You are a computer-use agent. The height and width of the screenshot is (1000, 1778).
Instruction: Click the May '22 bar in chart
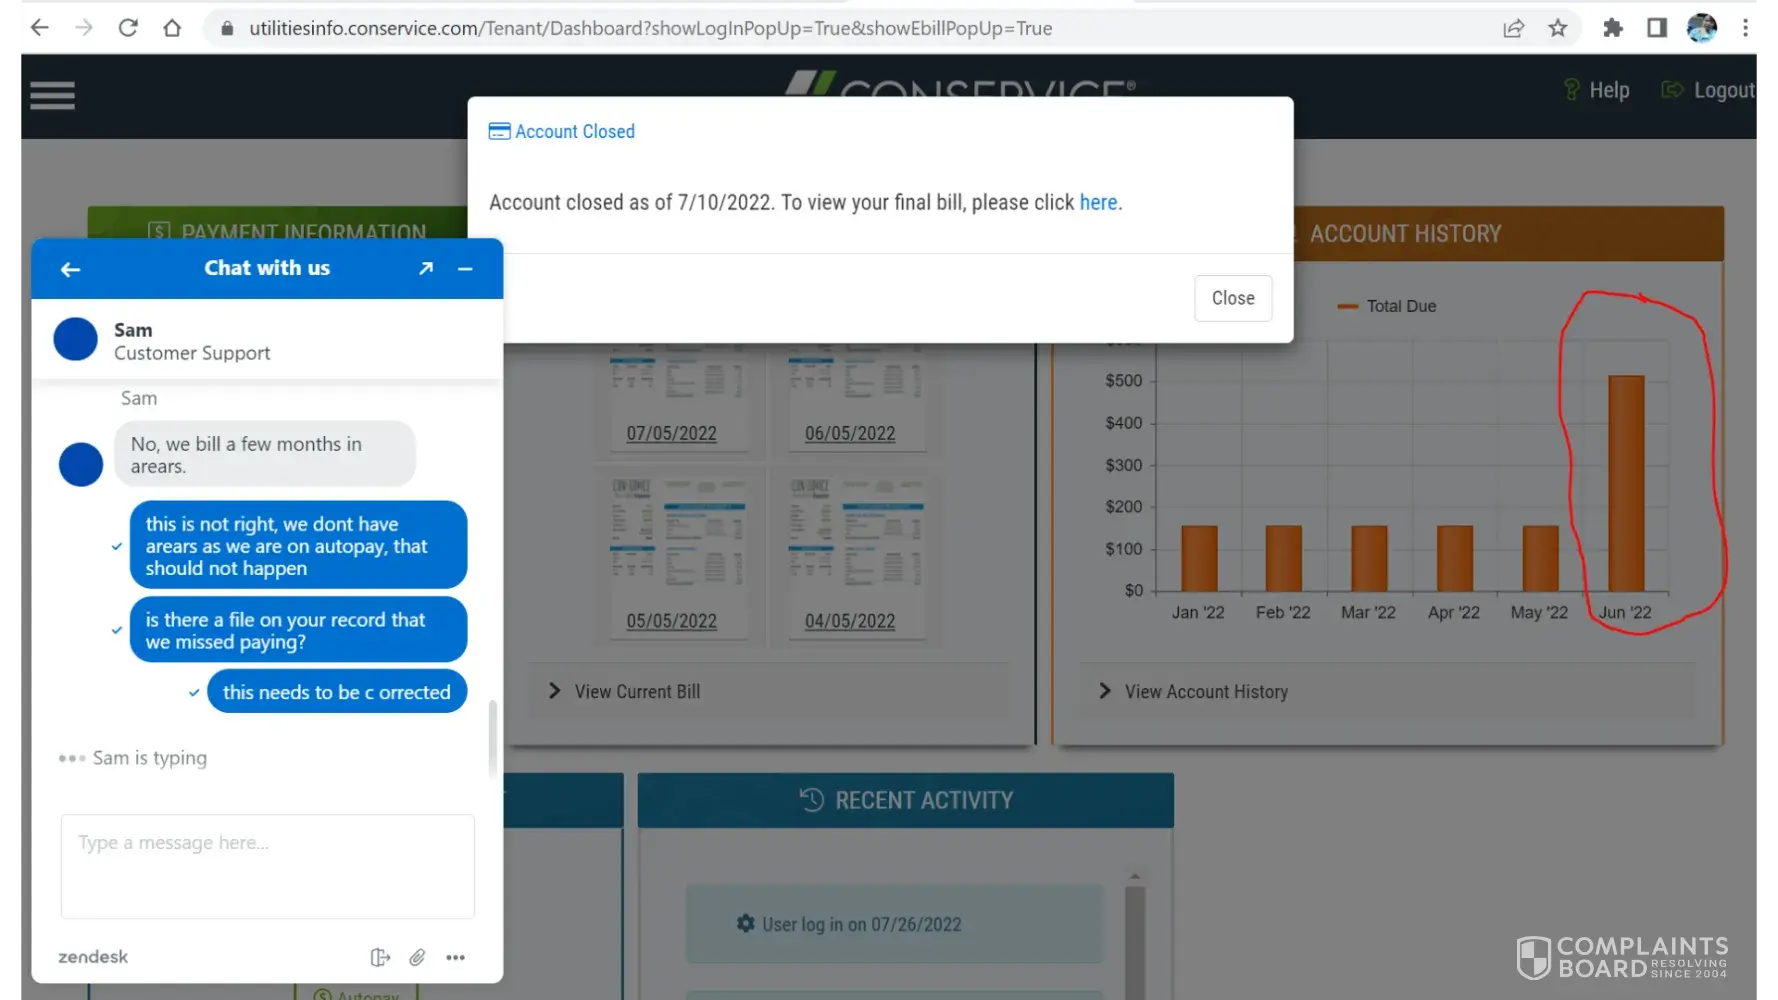pos(1540,558)
